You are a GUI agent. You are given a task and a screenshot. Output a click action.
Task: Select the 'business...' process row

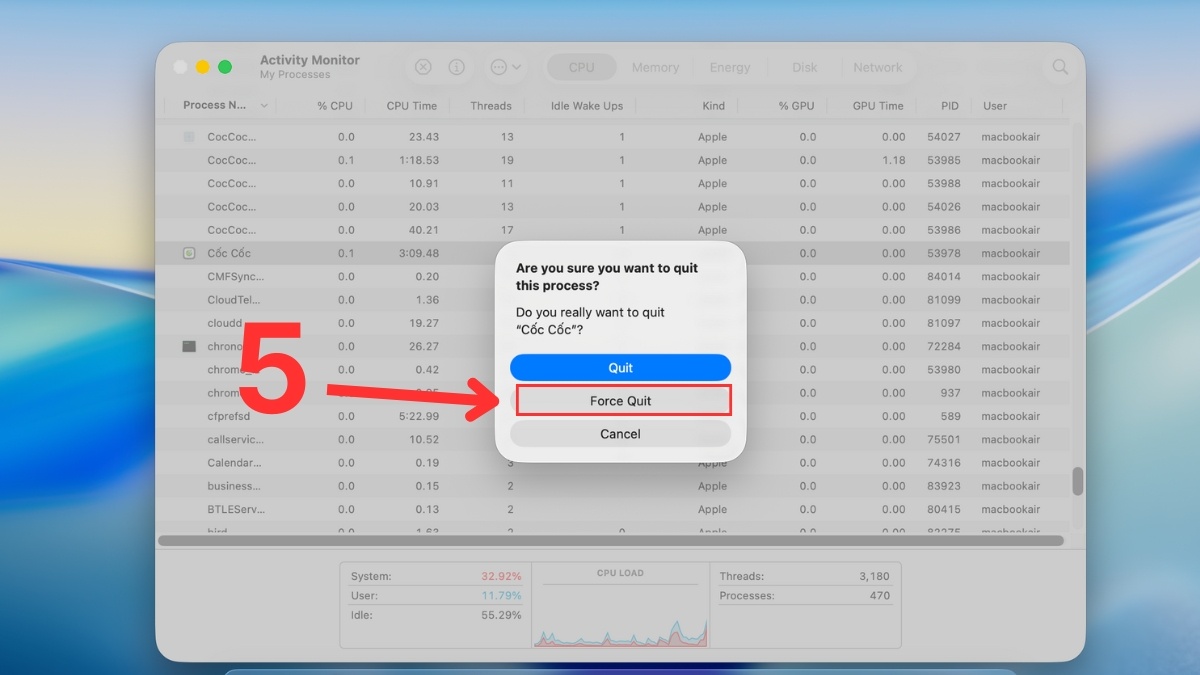pyautogui.click(x=612, y=486)
